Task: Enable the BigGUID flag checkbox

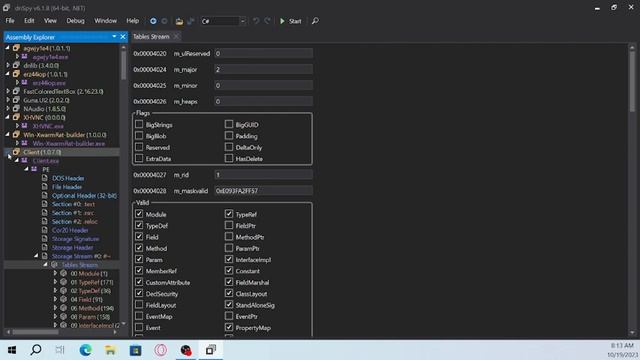Action: [x=229, y=124]
